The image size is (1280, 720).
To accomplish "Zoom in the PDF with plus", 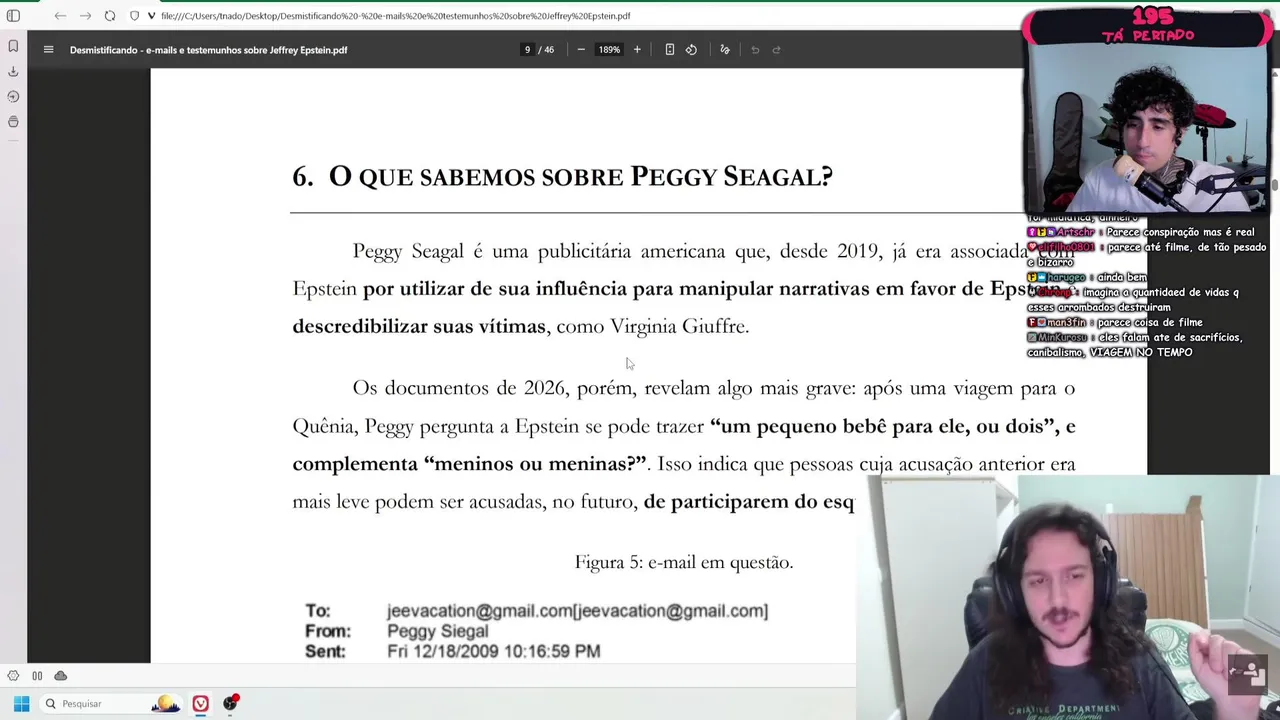I will point(637,50).
